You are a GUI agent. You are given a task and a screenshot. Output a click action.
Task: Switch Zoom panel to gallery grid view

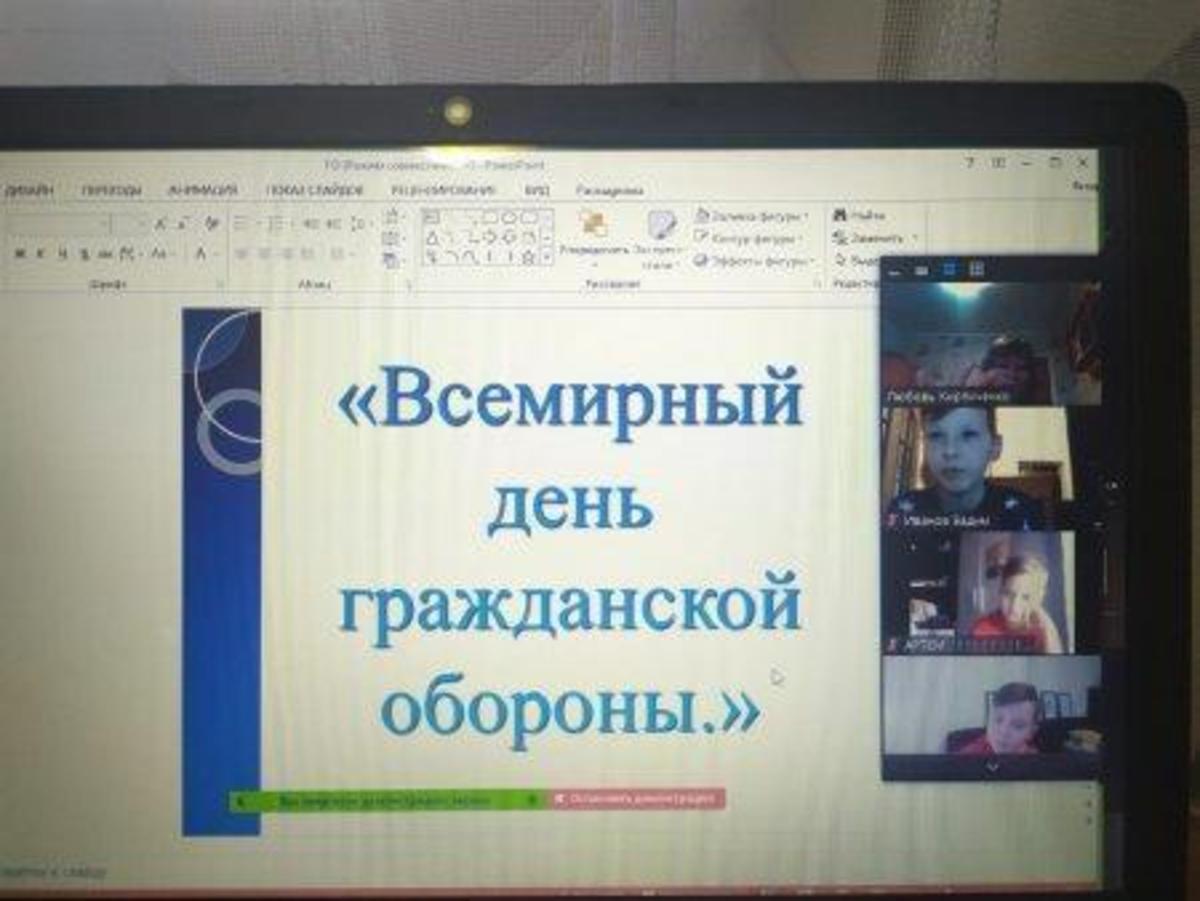pyautogui.click(x=977, y=269)
